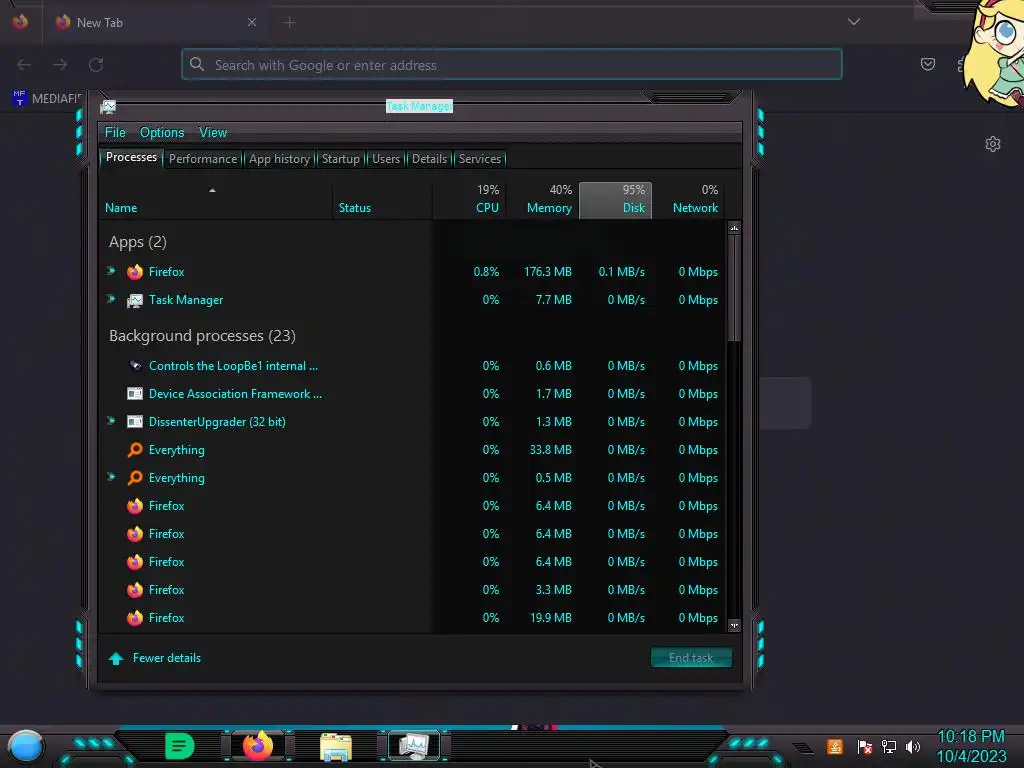Image resolution: width=1024 pixels, height=768 pixels.
Task: Open the MEDIAFIRE bookmark in Firefox
Action: (x=47, y=99)
